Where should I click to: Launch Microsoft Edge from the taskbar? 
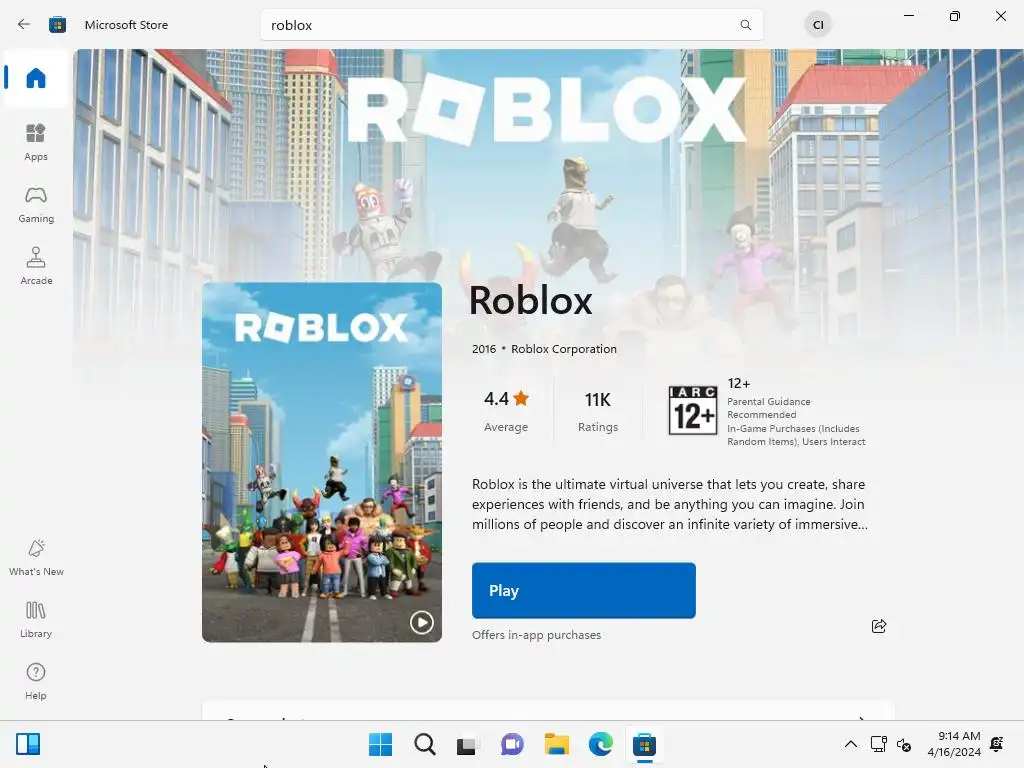(x=600, y=744)
